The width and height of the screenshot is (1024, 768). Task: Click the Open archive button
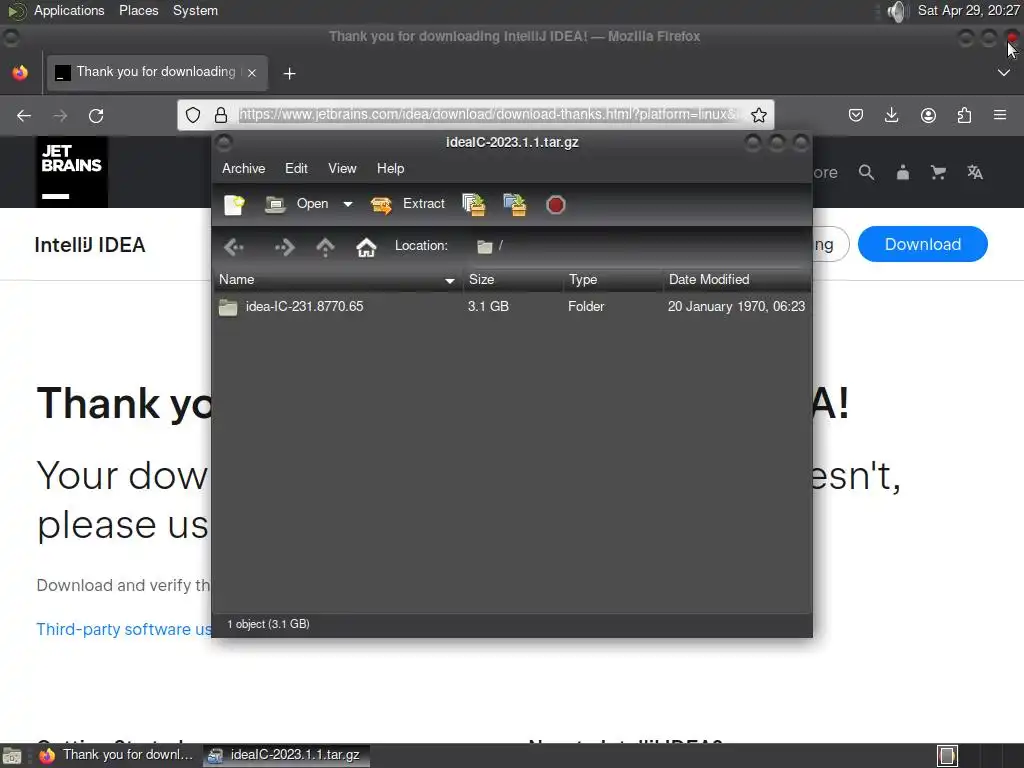[x=297, y=204]
